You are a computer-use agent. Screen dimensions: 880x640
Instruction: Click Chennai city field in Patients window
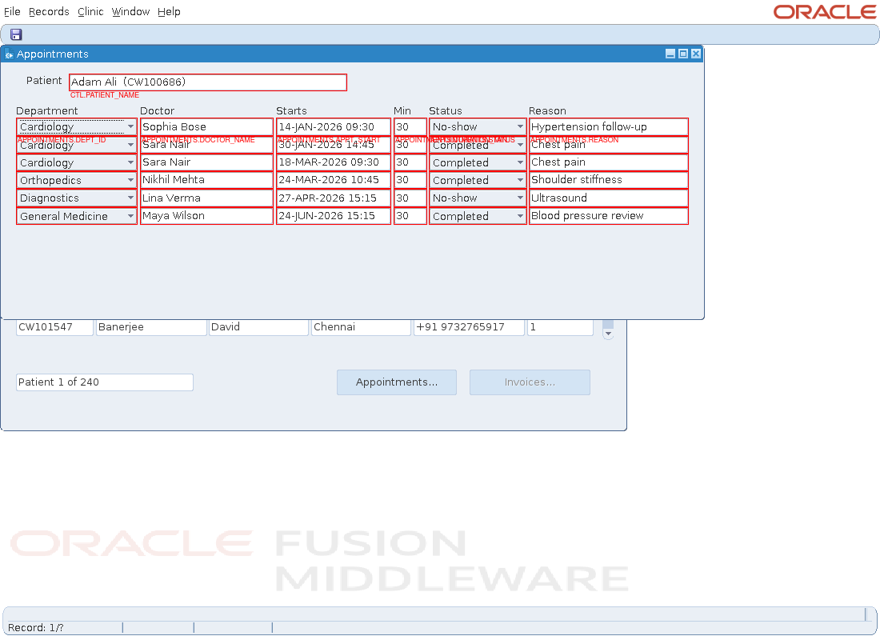pos(361,327)
